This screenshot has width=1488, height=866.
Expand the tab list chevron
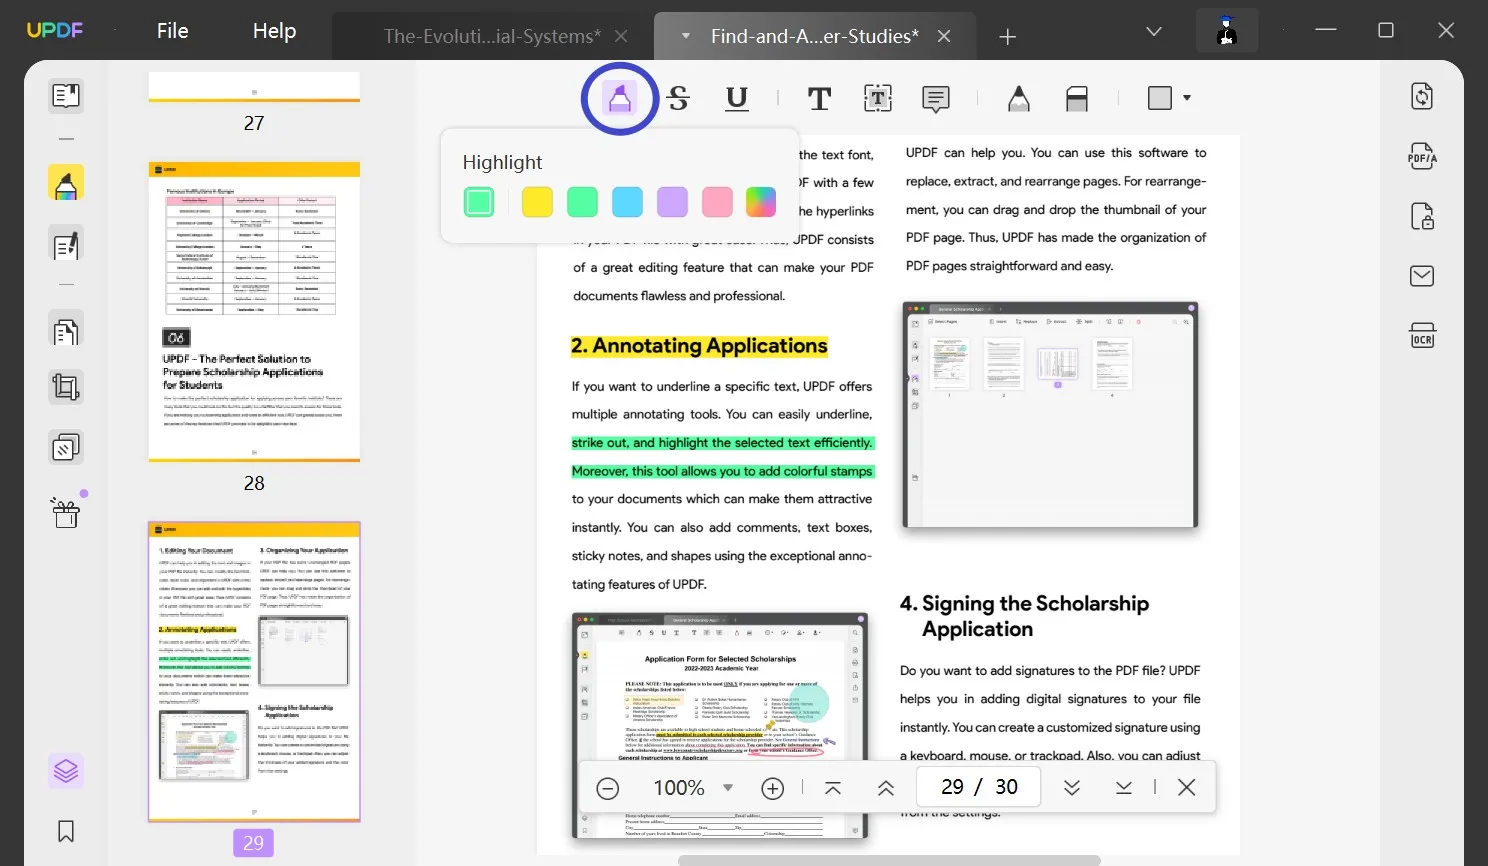(1153, 31)
